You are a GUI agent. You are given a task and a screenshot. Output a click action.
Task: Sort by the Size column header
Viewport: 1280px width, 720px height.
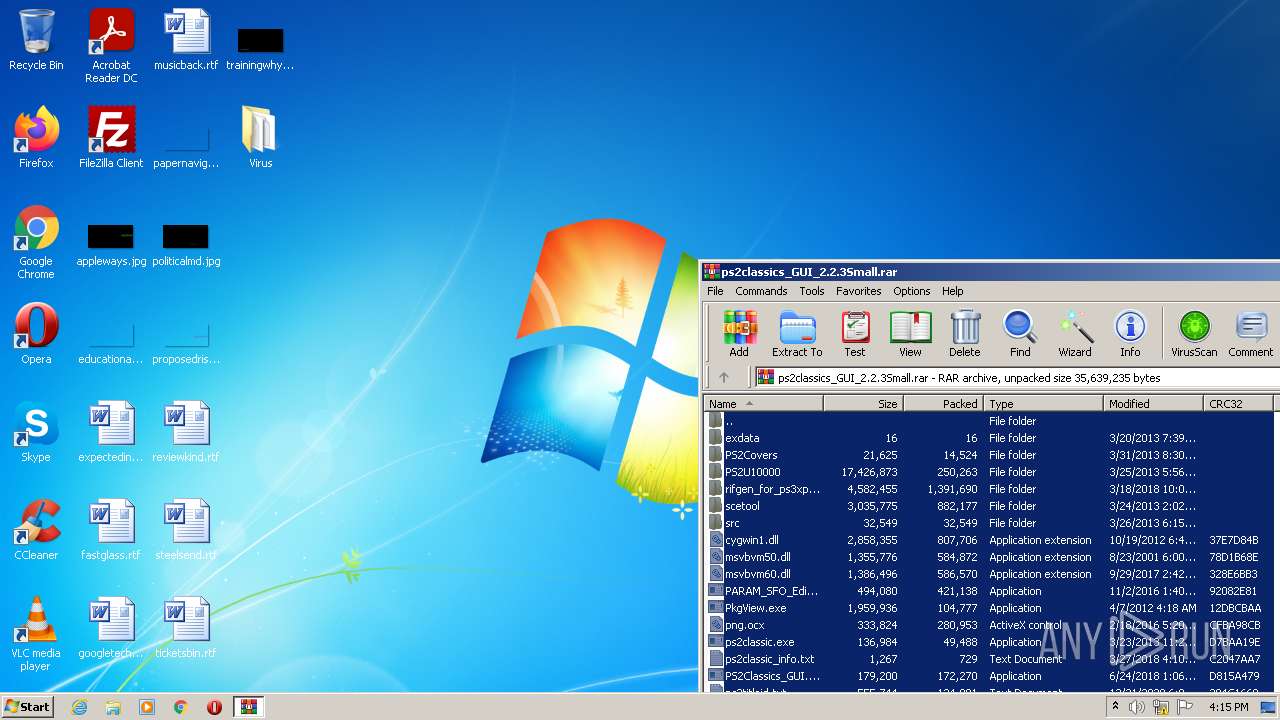[863, 404]
